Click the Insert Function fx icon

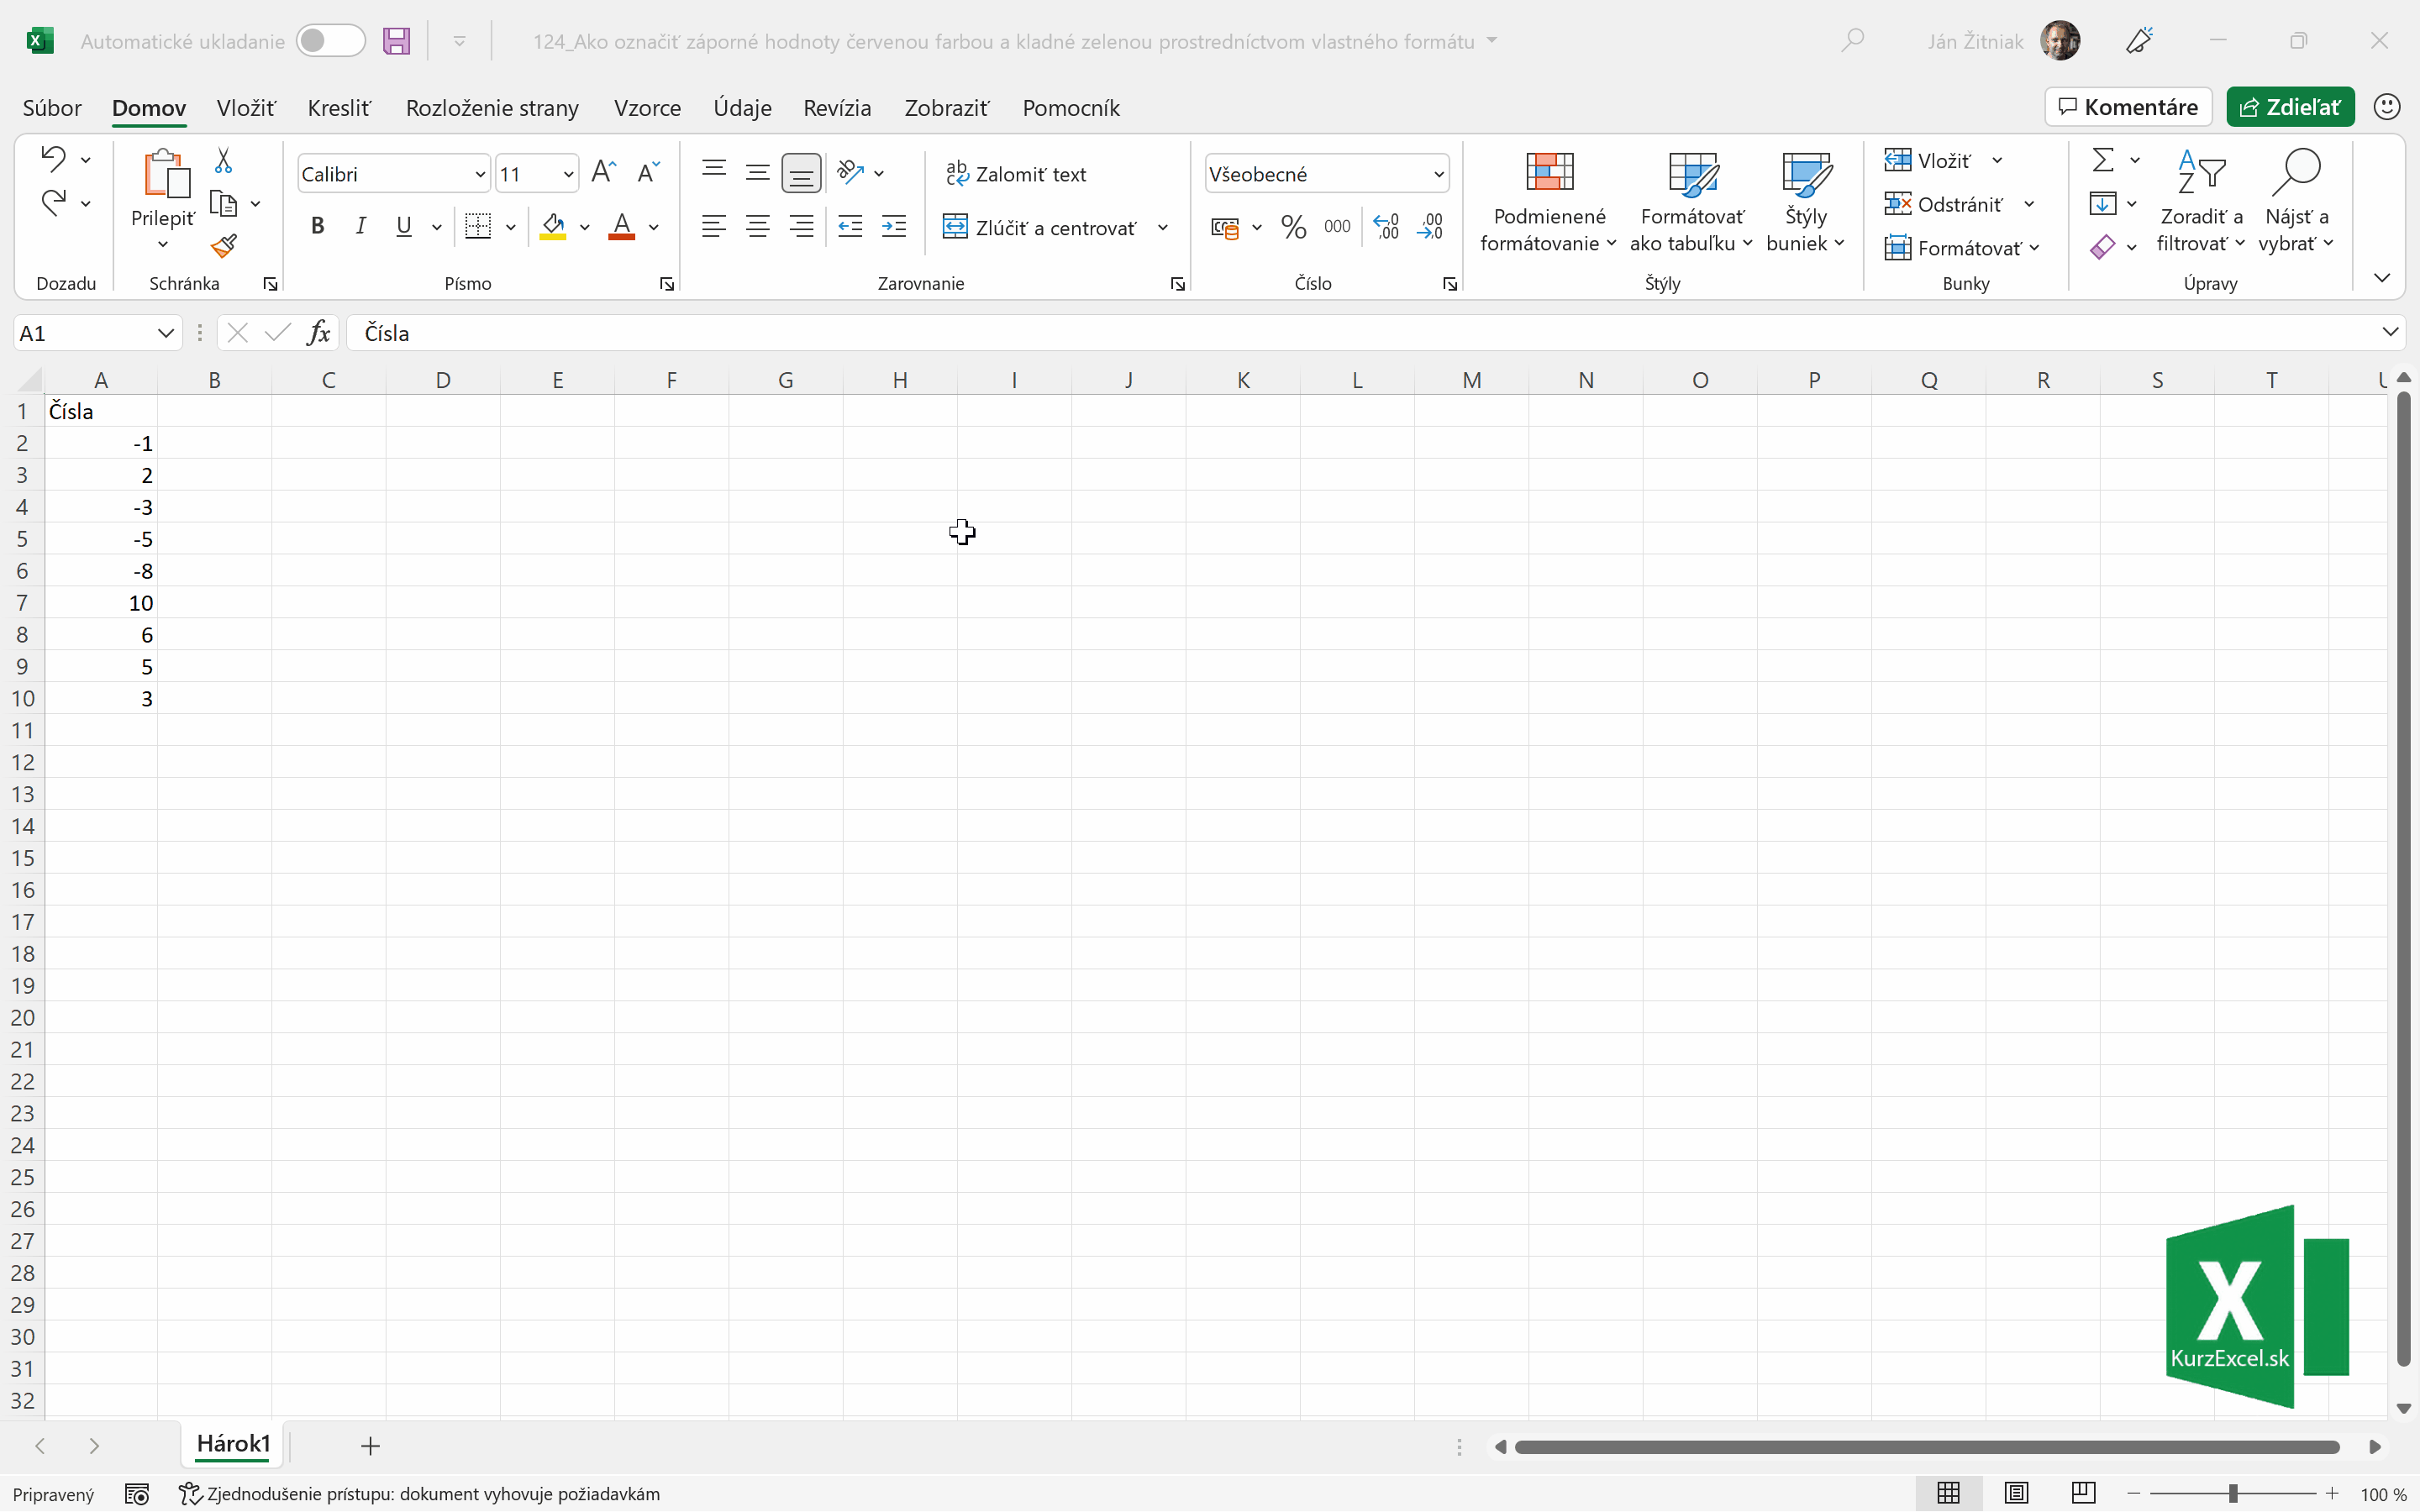[319, 332]
